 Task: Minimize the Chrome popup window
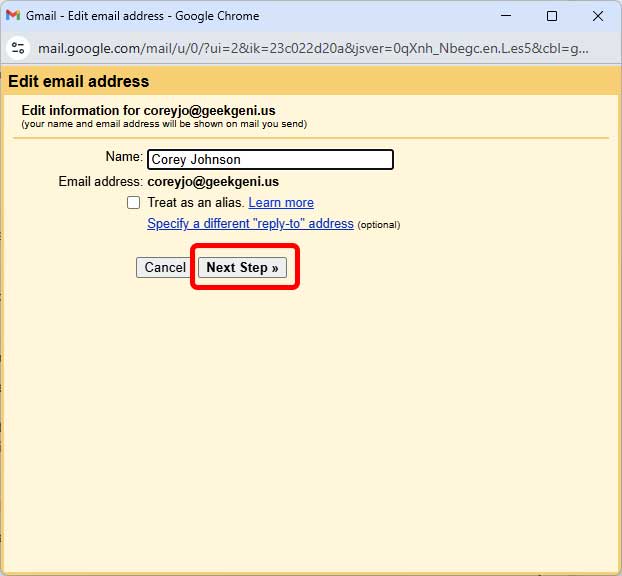(506, 16)
